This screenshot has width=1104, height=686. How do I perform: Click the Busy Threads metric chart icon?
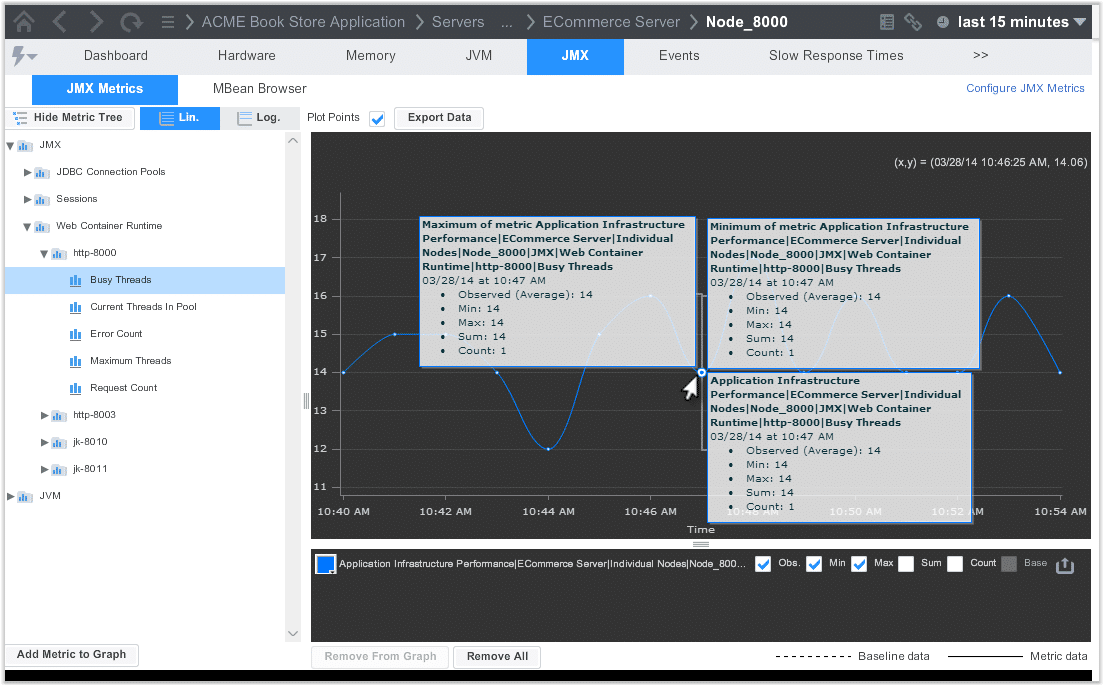75,280
